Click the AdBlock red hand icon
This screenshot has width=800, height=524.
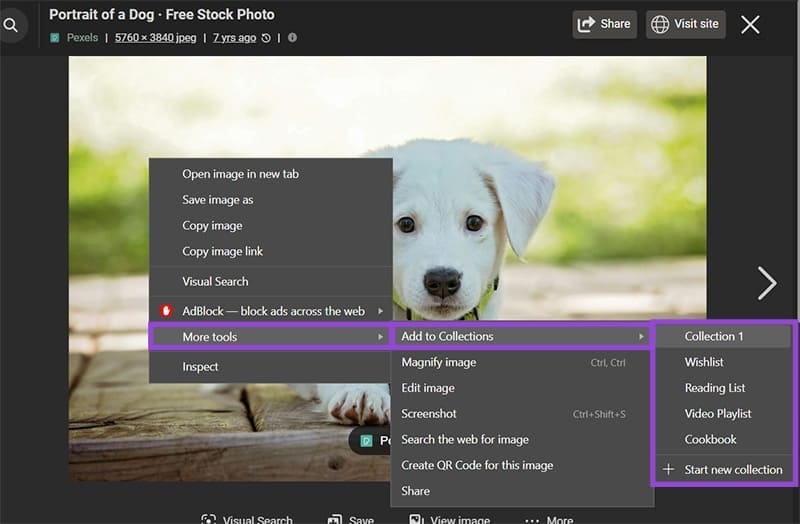167,311
